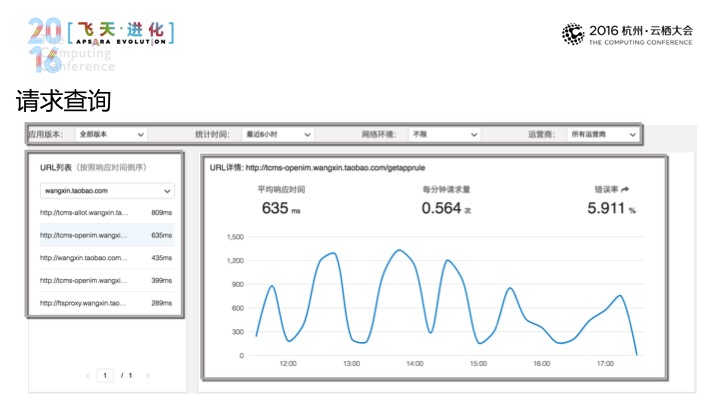720x405 pixels.
Task: Go to the next page with the right arrow
Action: (x=148, y=376)
